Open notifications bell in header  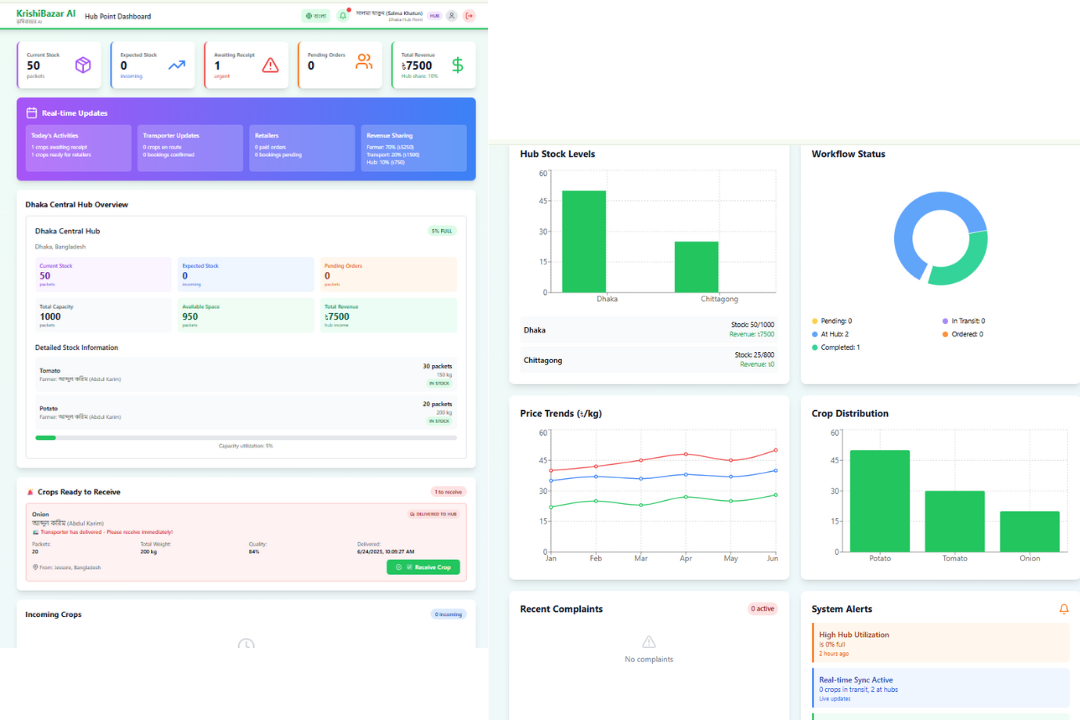(x=342, y=16)
